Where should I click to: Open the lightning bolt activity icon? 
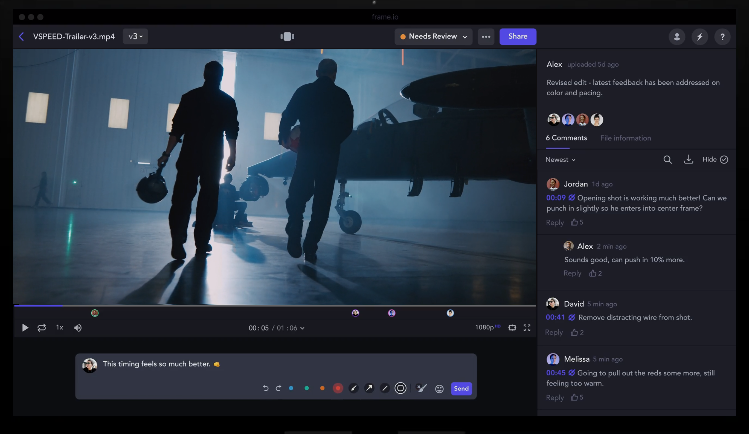point(699,36)
